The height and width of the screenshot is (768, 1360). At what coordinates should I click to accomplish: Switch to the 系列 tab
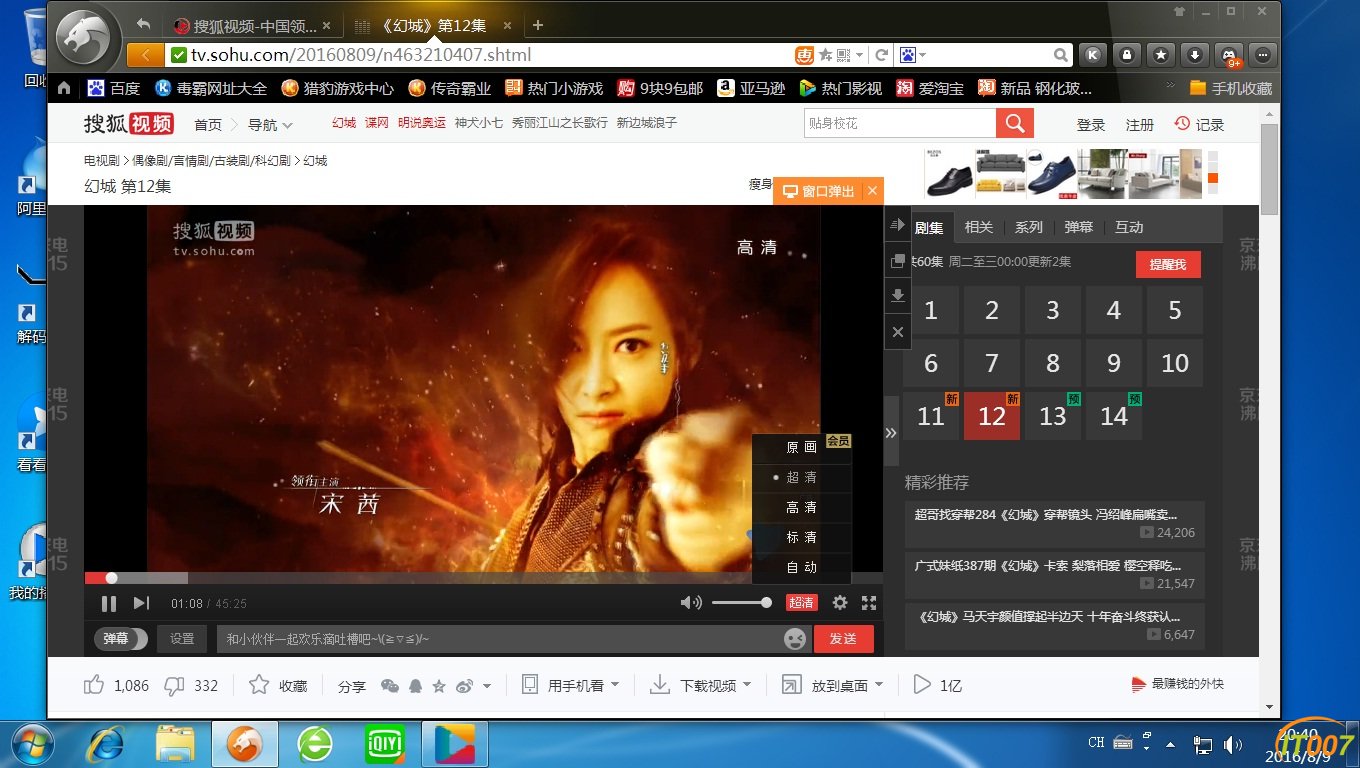coord(1029,227)
